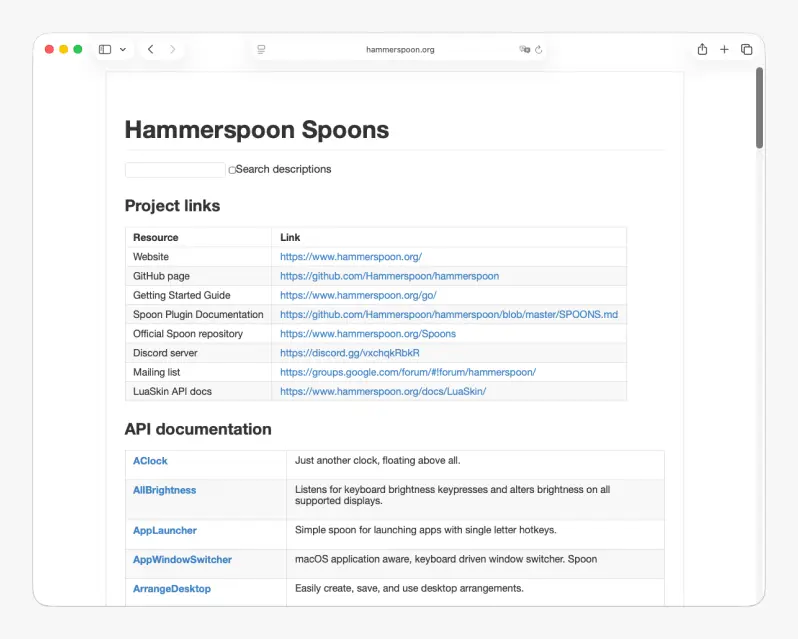Click the Spoon search text field

175,170
